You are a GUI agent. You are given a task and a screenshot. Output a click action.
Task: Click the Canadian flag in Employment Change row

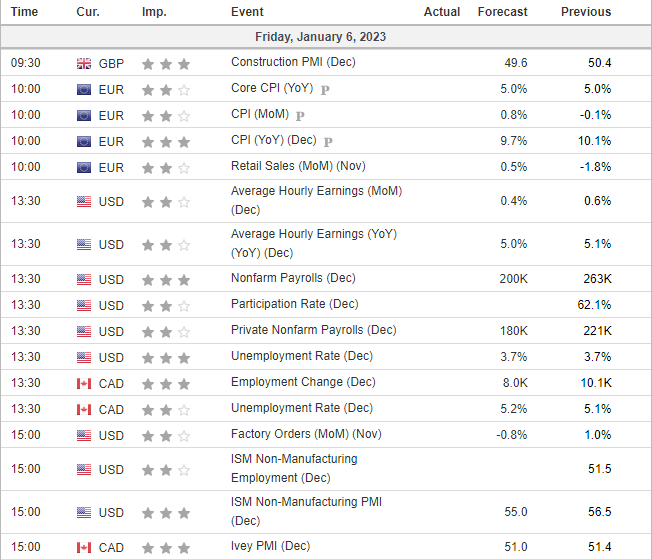[x=84, y=383]
